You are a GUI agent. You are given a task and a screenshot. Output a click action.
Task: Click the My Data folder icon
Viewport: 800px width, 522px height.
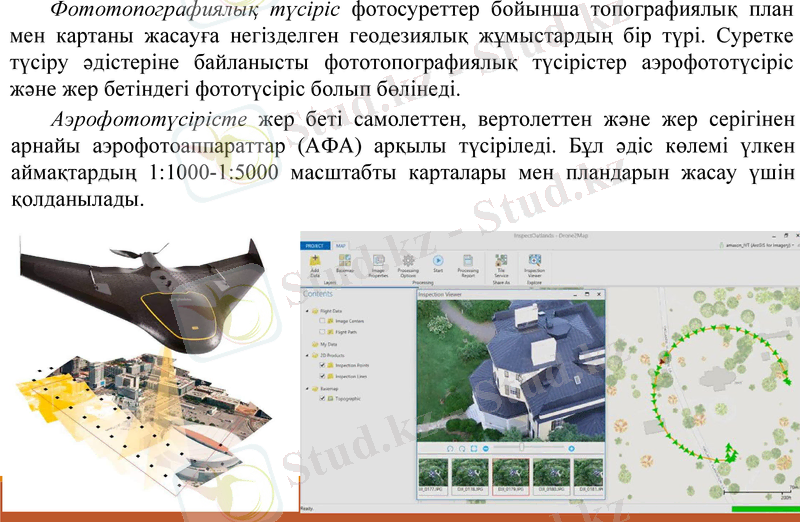tap(315, 344)
